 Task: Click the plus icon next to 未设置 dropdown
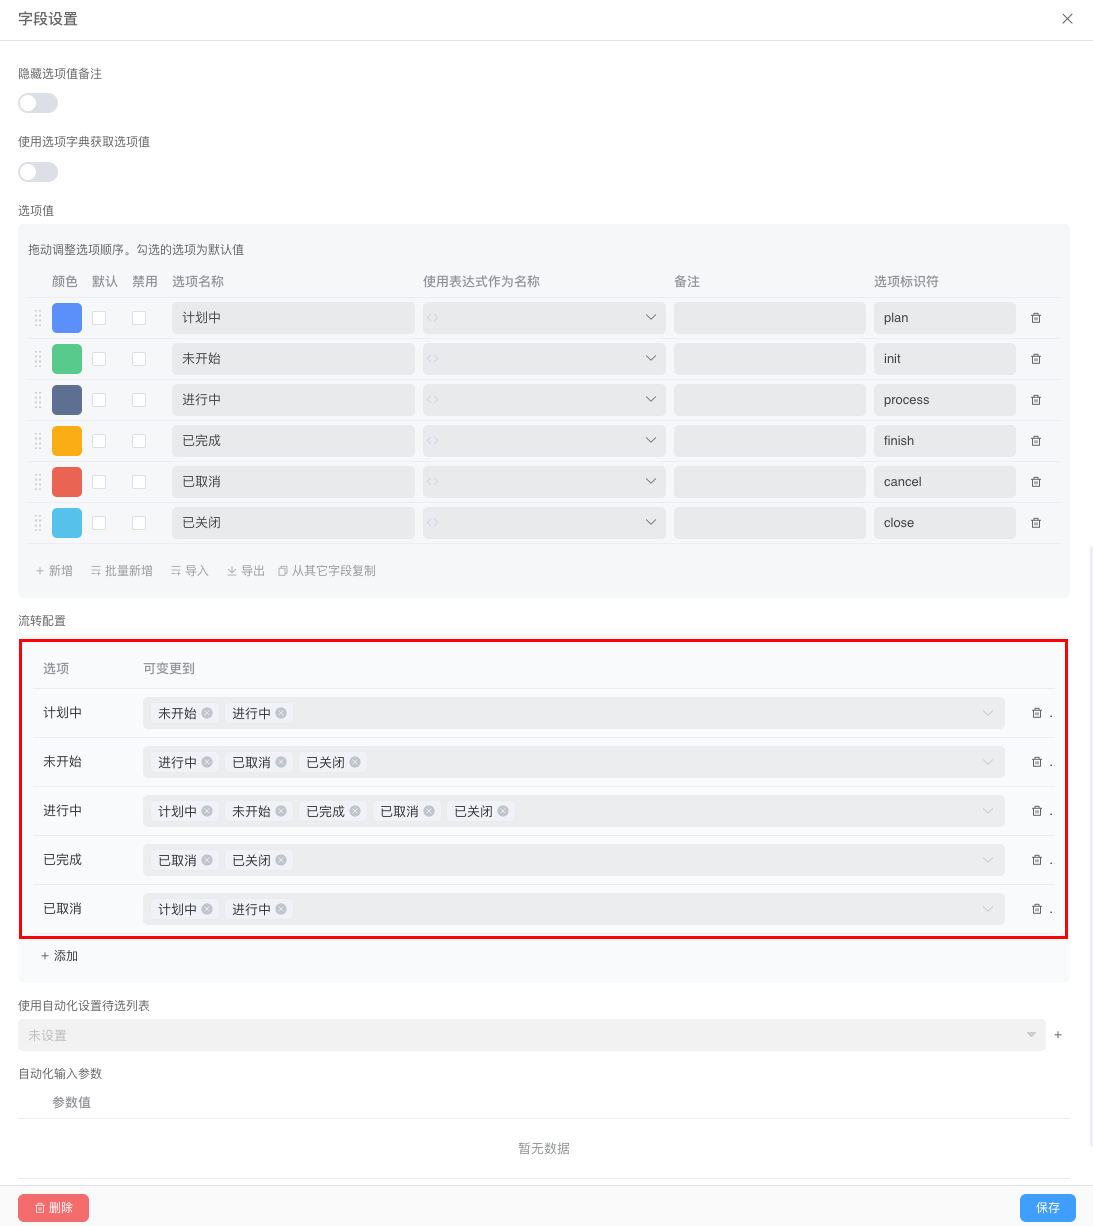click(1058, 1035)
